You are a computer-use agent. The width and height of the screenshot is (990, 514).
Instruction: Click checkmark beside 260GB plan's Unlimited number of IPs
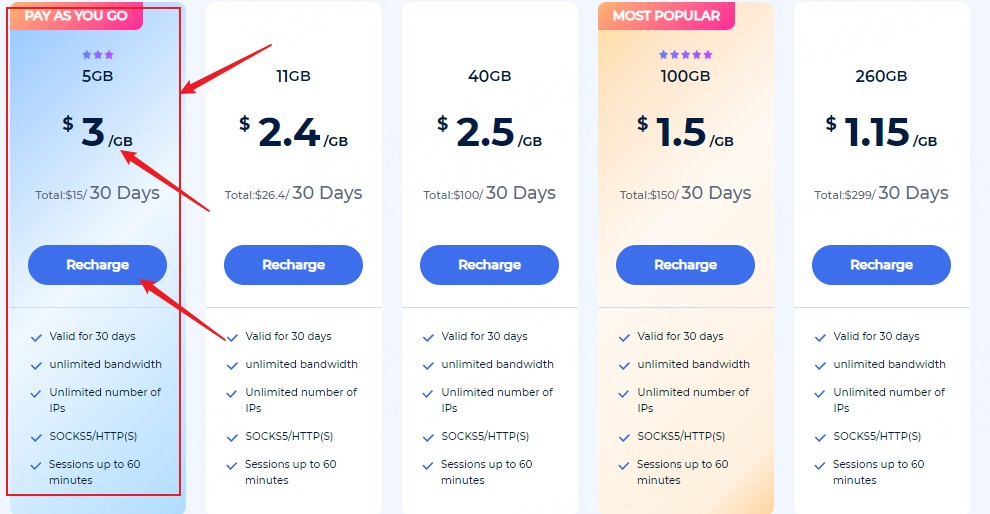821,393
